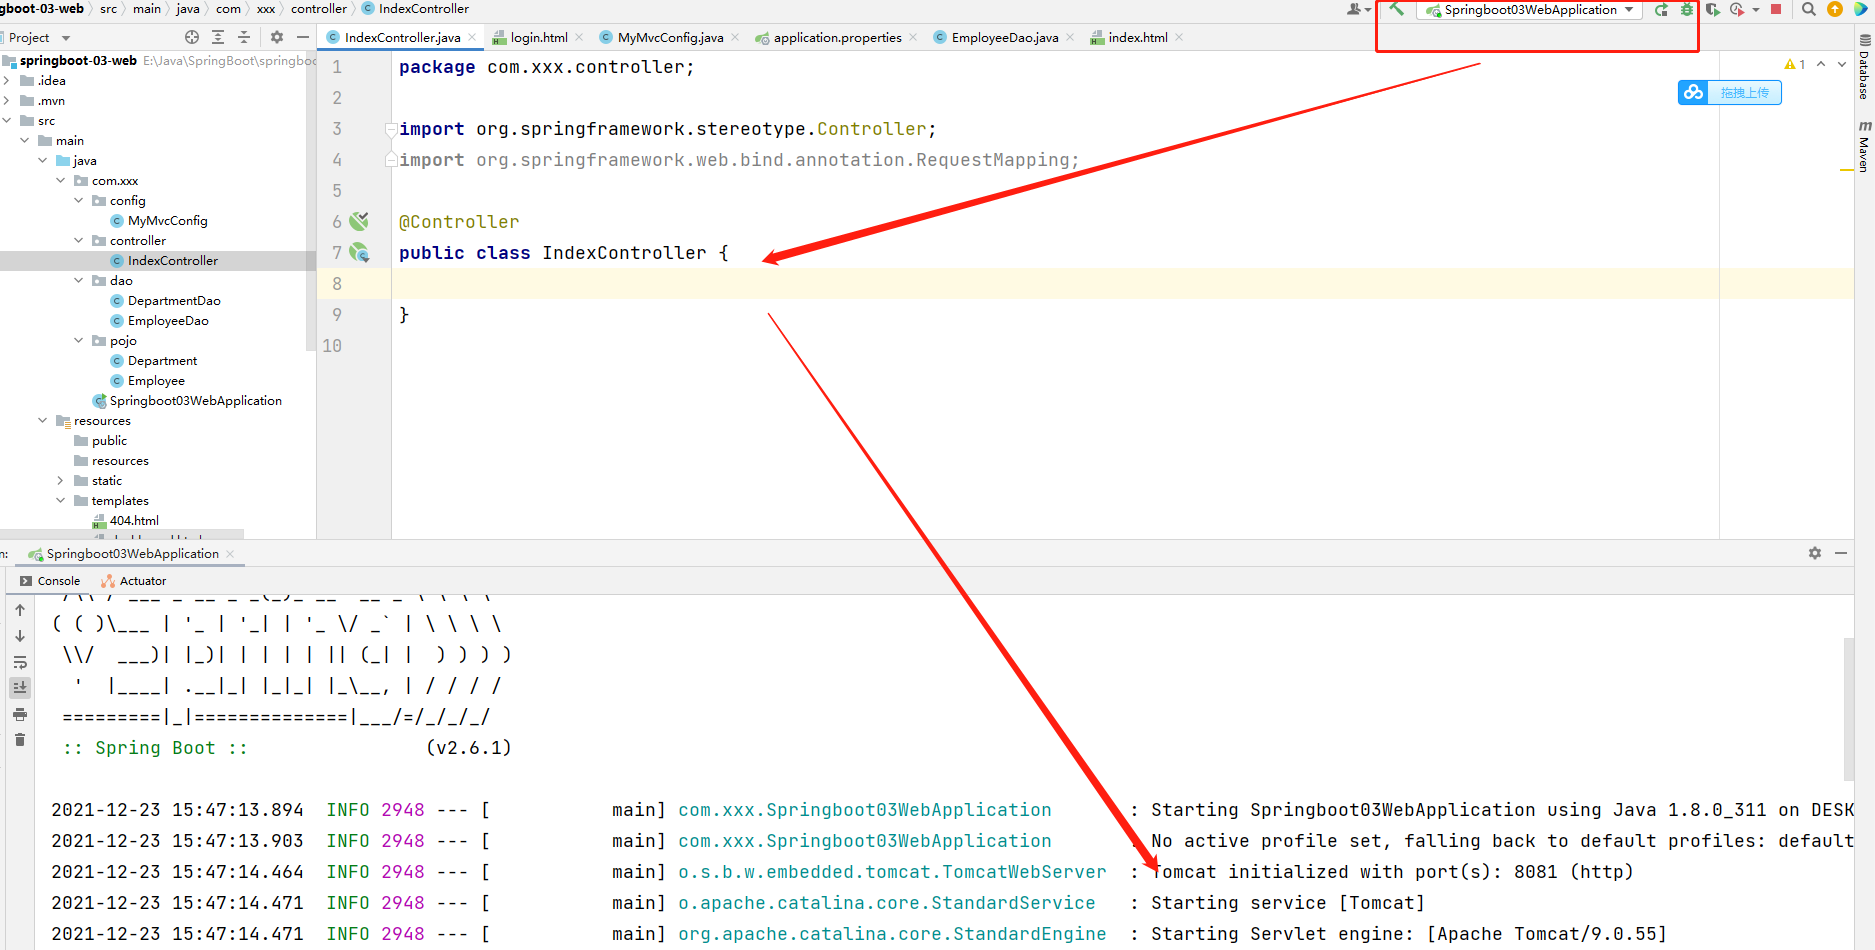The width and height of the screenshot is (1875, 950).
Task: Select EmployeeDao in the project tree
Action: coord(159,321)
